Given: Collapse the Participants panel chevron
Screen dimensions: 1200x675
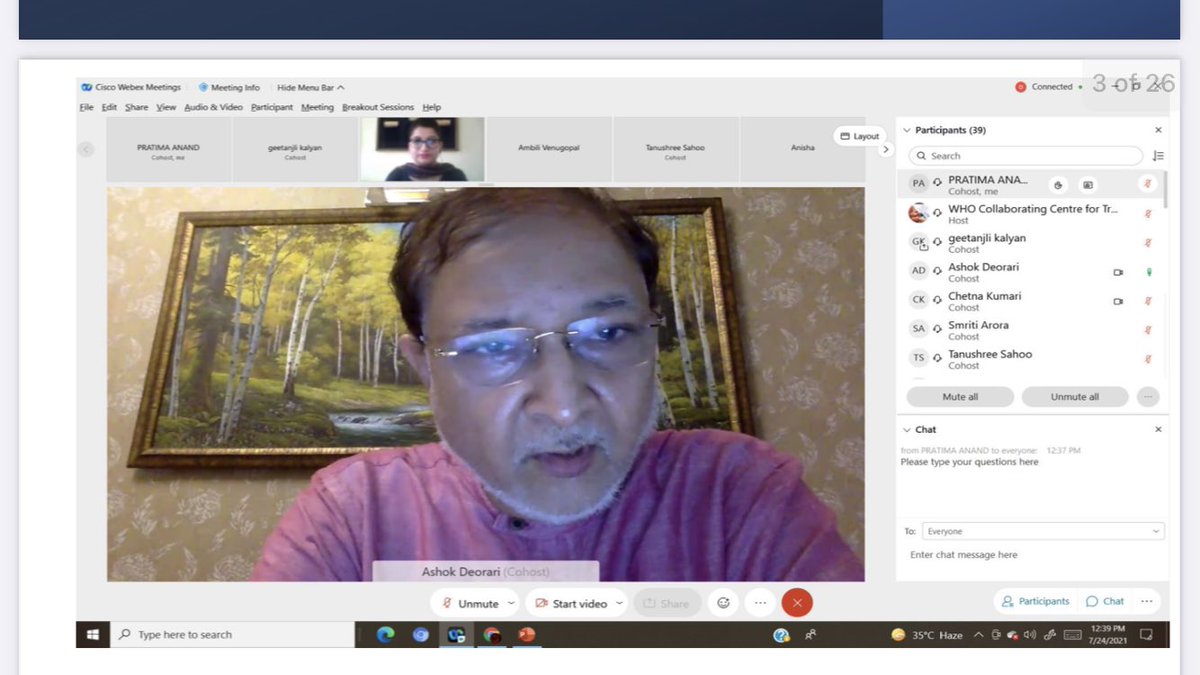Looking at the screenshot, I should [907, 130].
